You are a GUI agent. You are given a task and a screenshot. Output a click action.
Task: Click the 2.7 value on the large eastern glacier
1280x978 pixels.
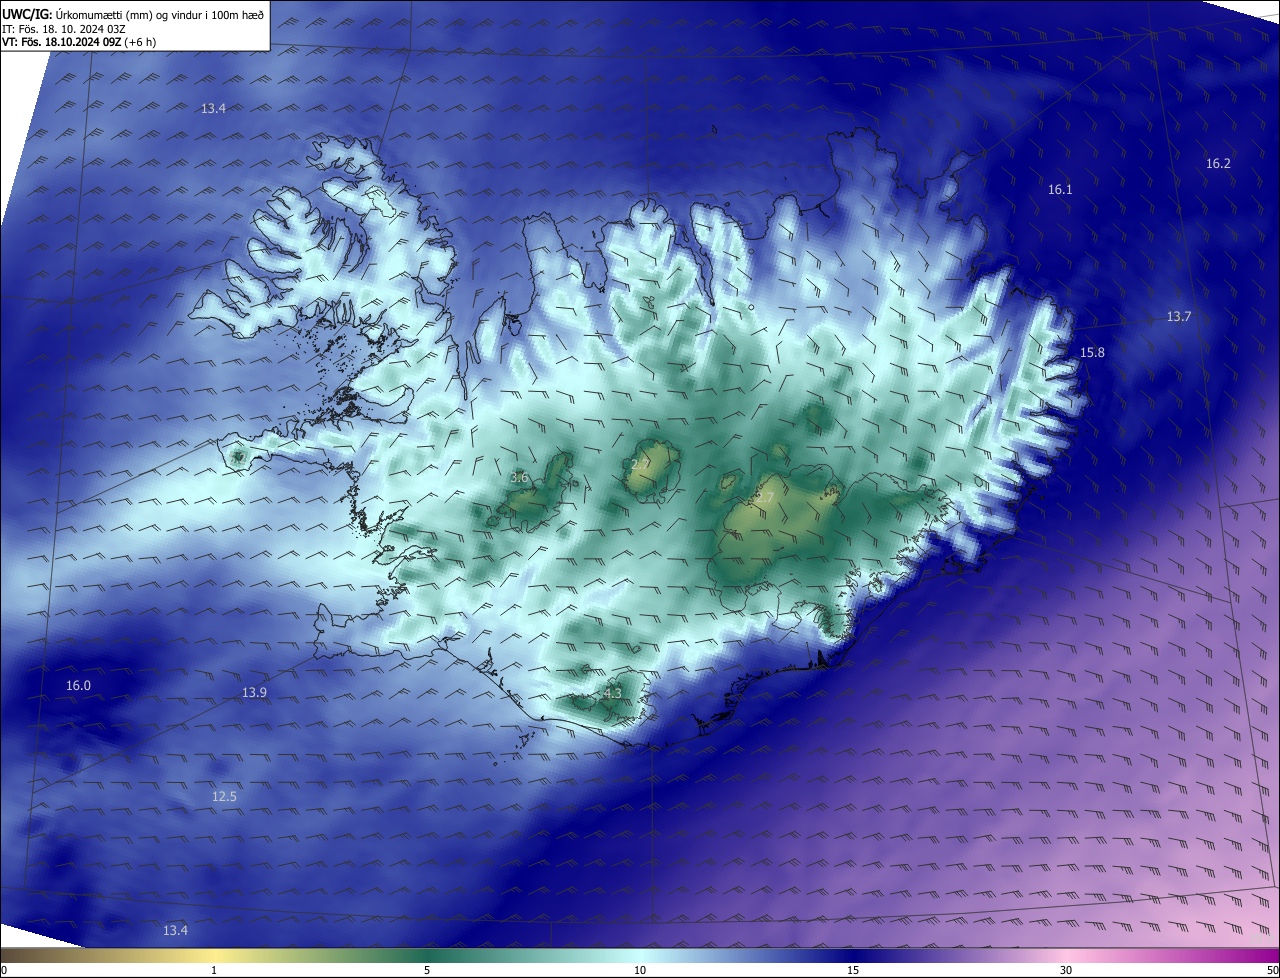coord(765,497)
